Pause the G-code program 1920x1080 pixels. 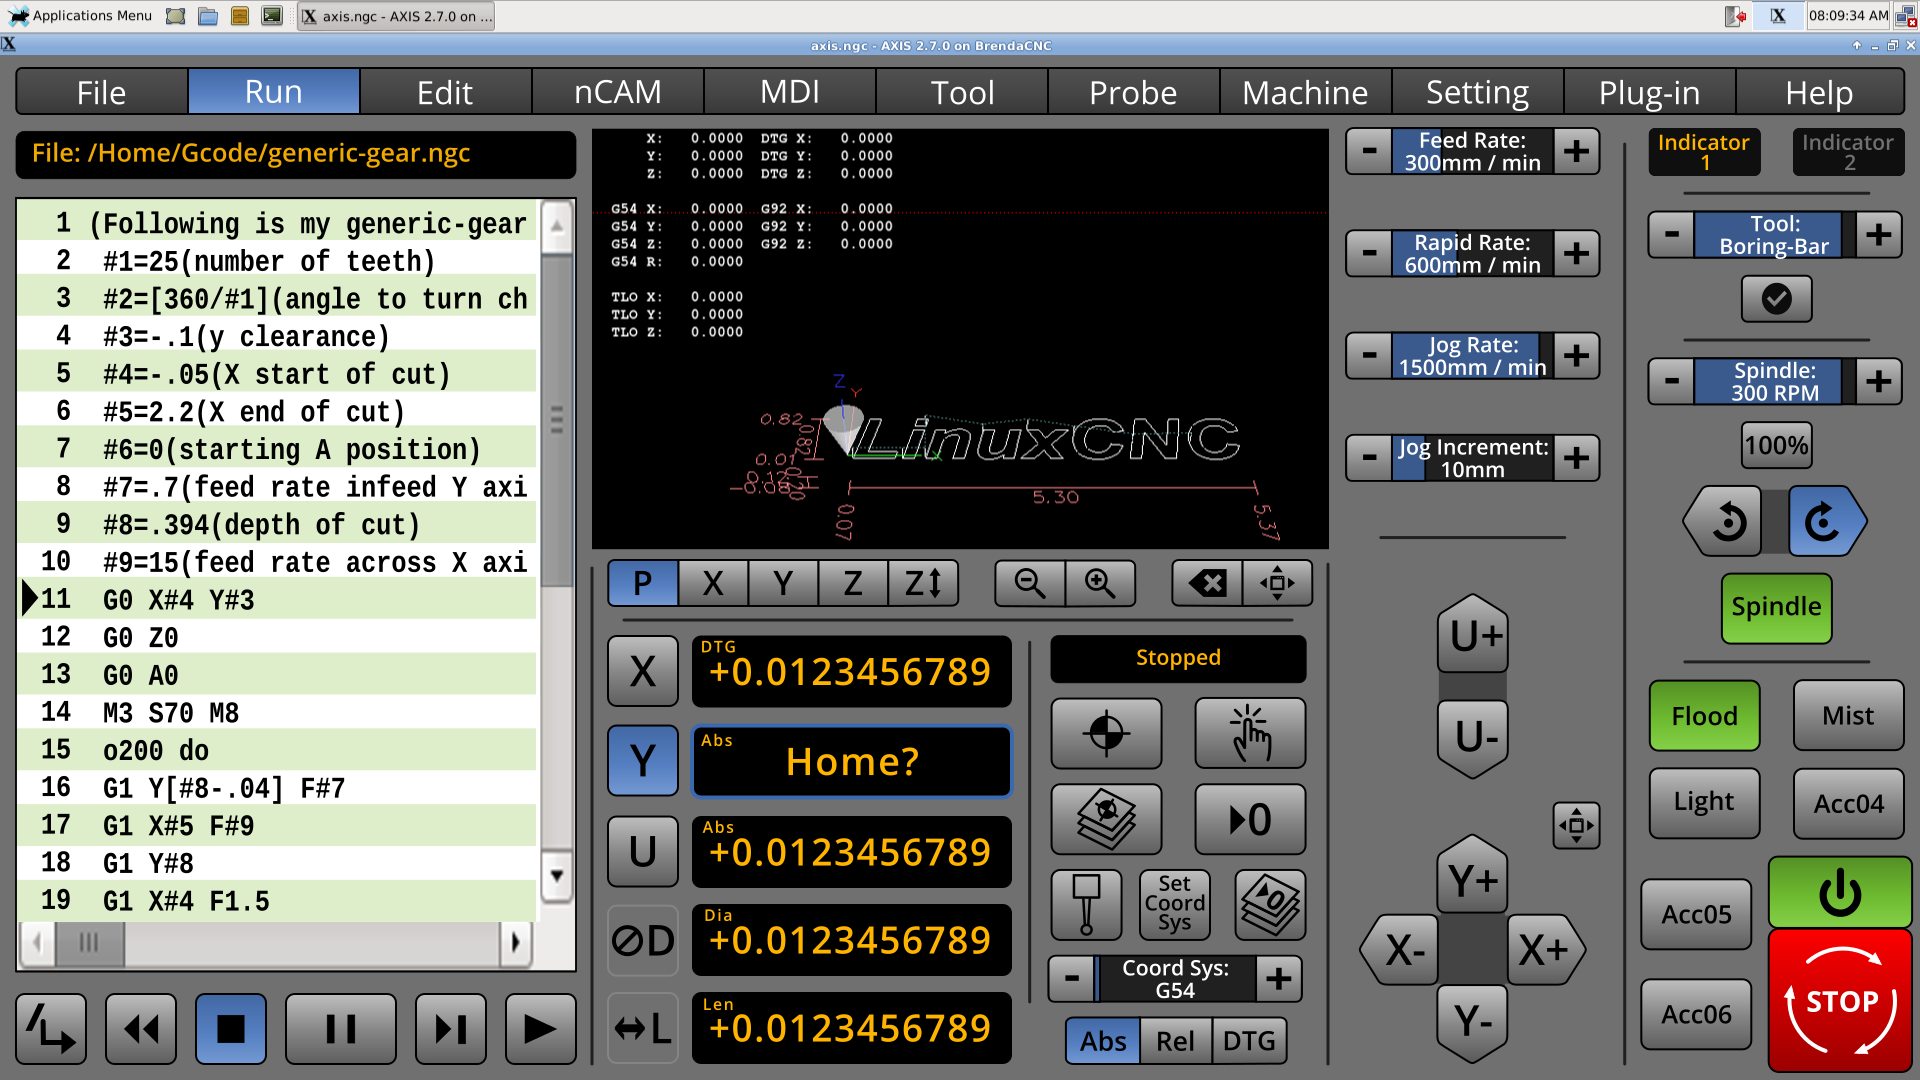point(341,1029)
